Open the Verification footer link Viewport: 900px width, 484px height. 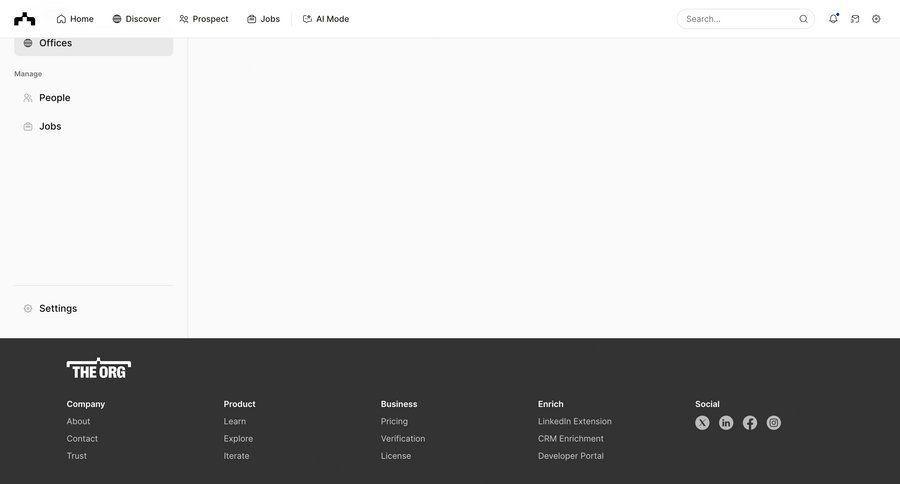403,439
